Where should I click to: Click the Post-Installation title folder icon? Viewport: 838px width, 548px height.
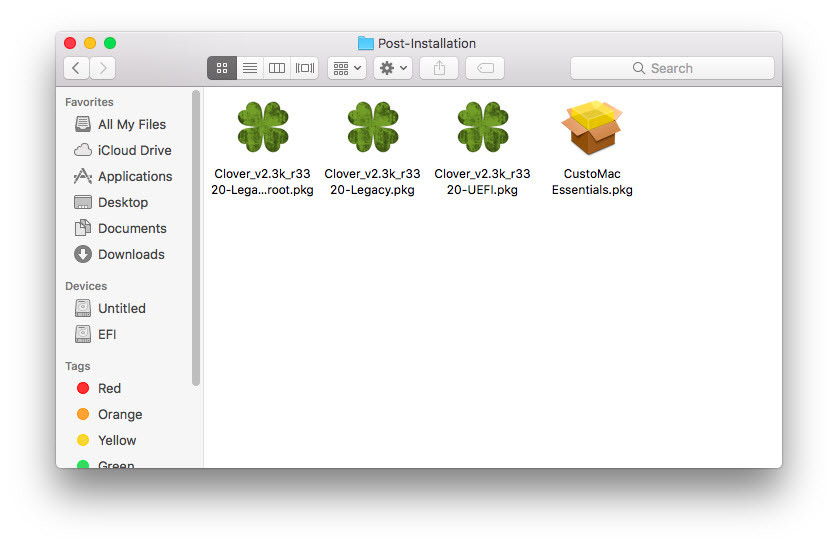pos(366,43)
